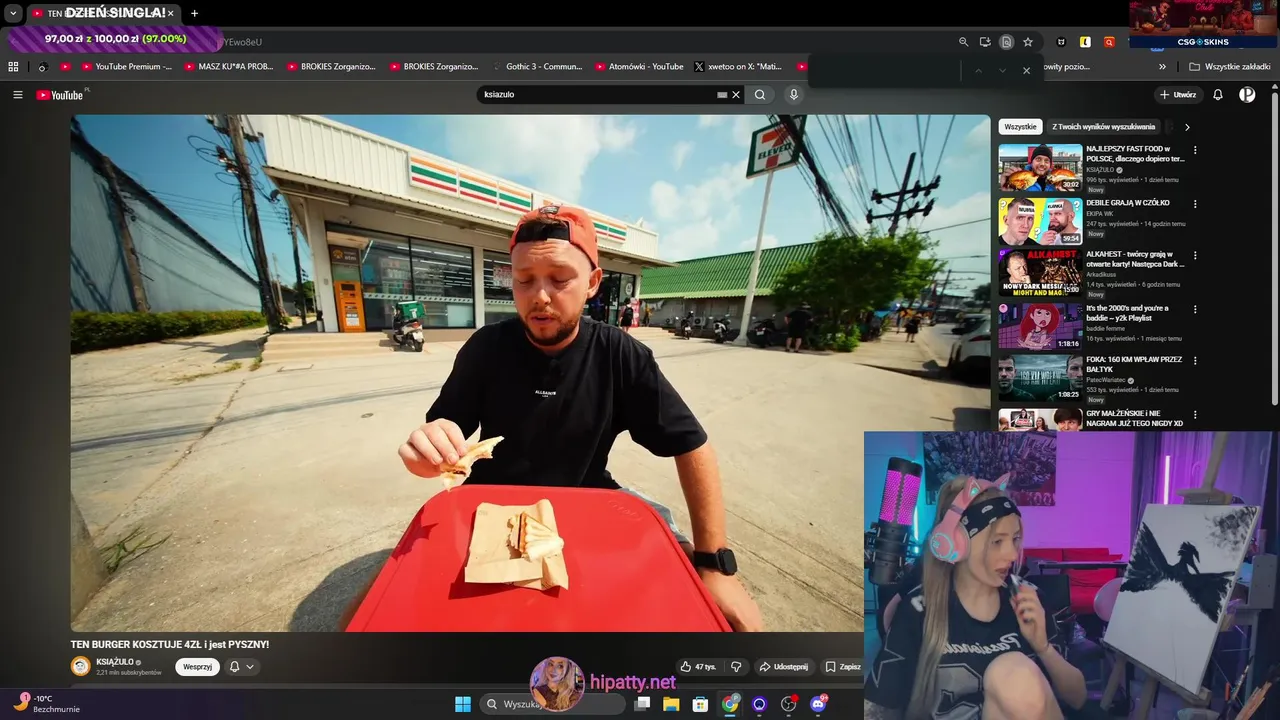The image size is (1280, 720).
Task: Open DEBILE GRAJĄ W CZÓŁKO thumbnail
Action: click(1040, 221)
